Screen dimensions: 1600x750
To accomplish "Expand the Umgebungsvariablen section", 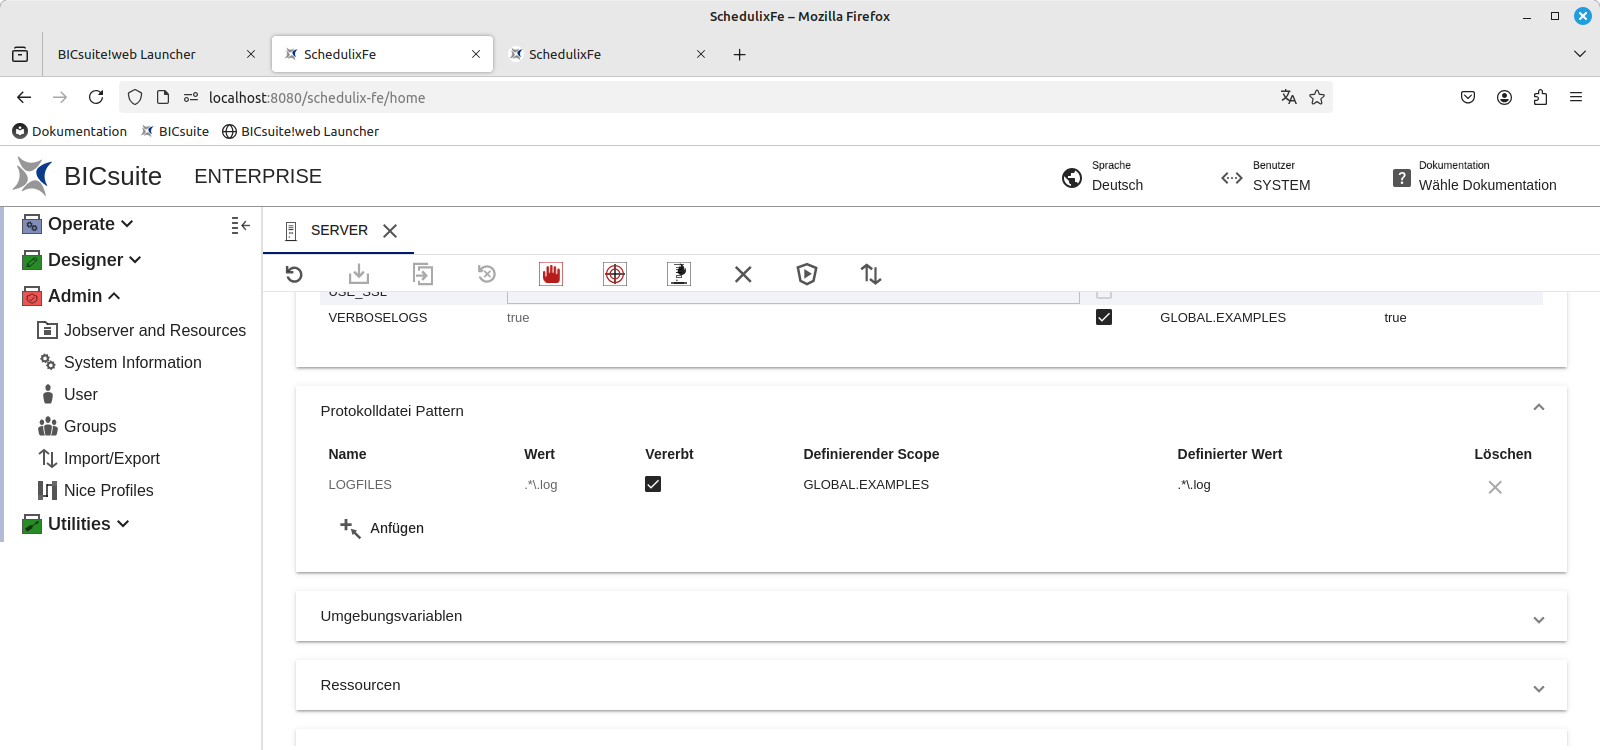I will pyautogui.click(x=1538, y=619).
